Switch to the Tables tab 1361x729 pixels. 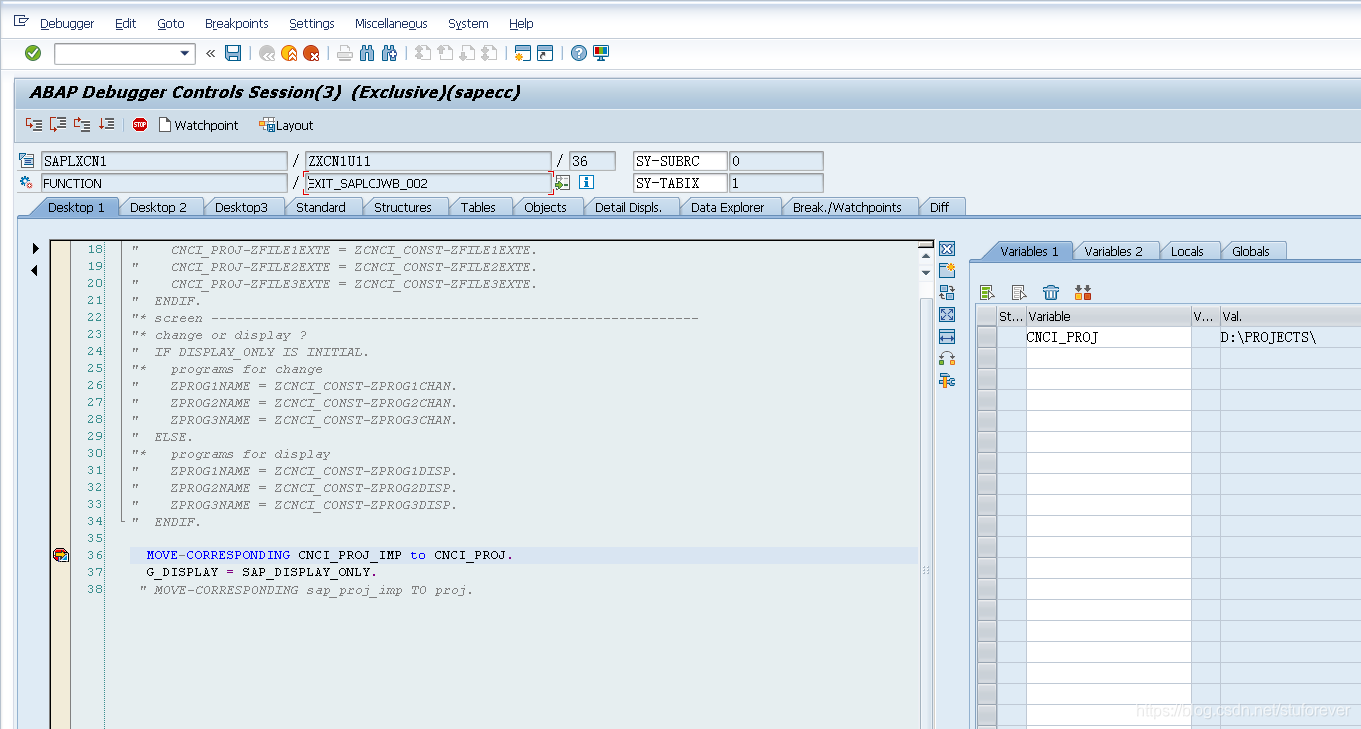(478, 207)
